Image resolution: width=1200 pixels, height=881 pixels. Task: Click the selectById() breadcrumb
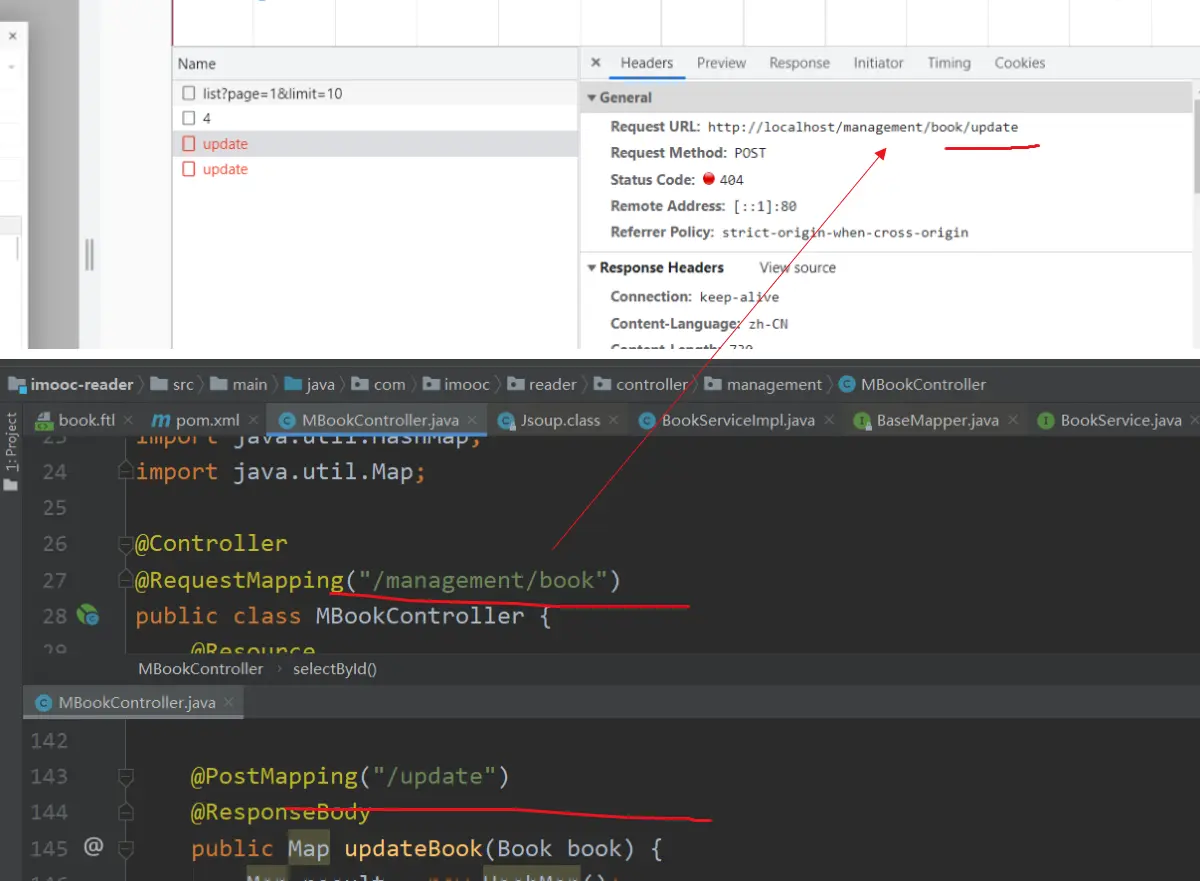pyautogui.click(x=334, y=669)
